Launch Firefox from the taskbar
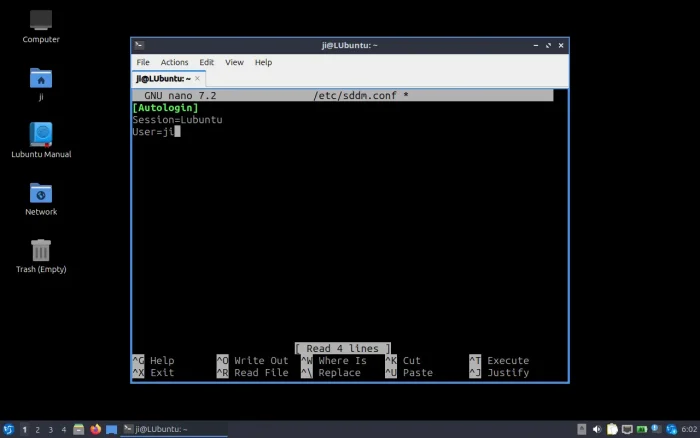 pos(96,429)
